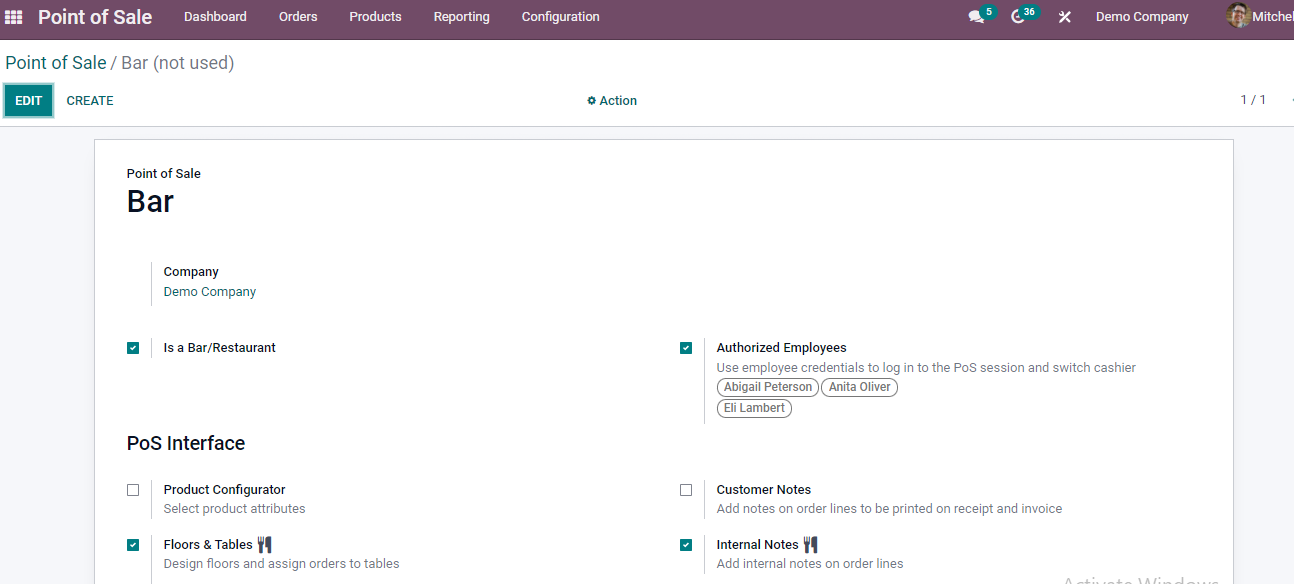Click the Action gear icon
The width and height of the screenshot is (1294, 584).
[592, 101]
